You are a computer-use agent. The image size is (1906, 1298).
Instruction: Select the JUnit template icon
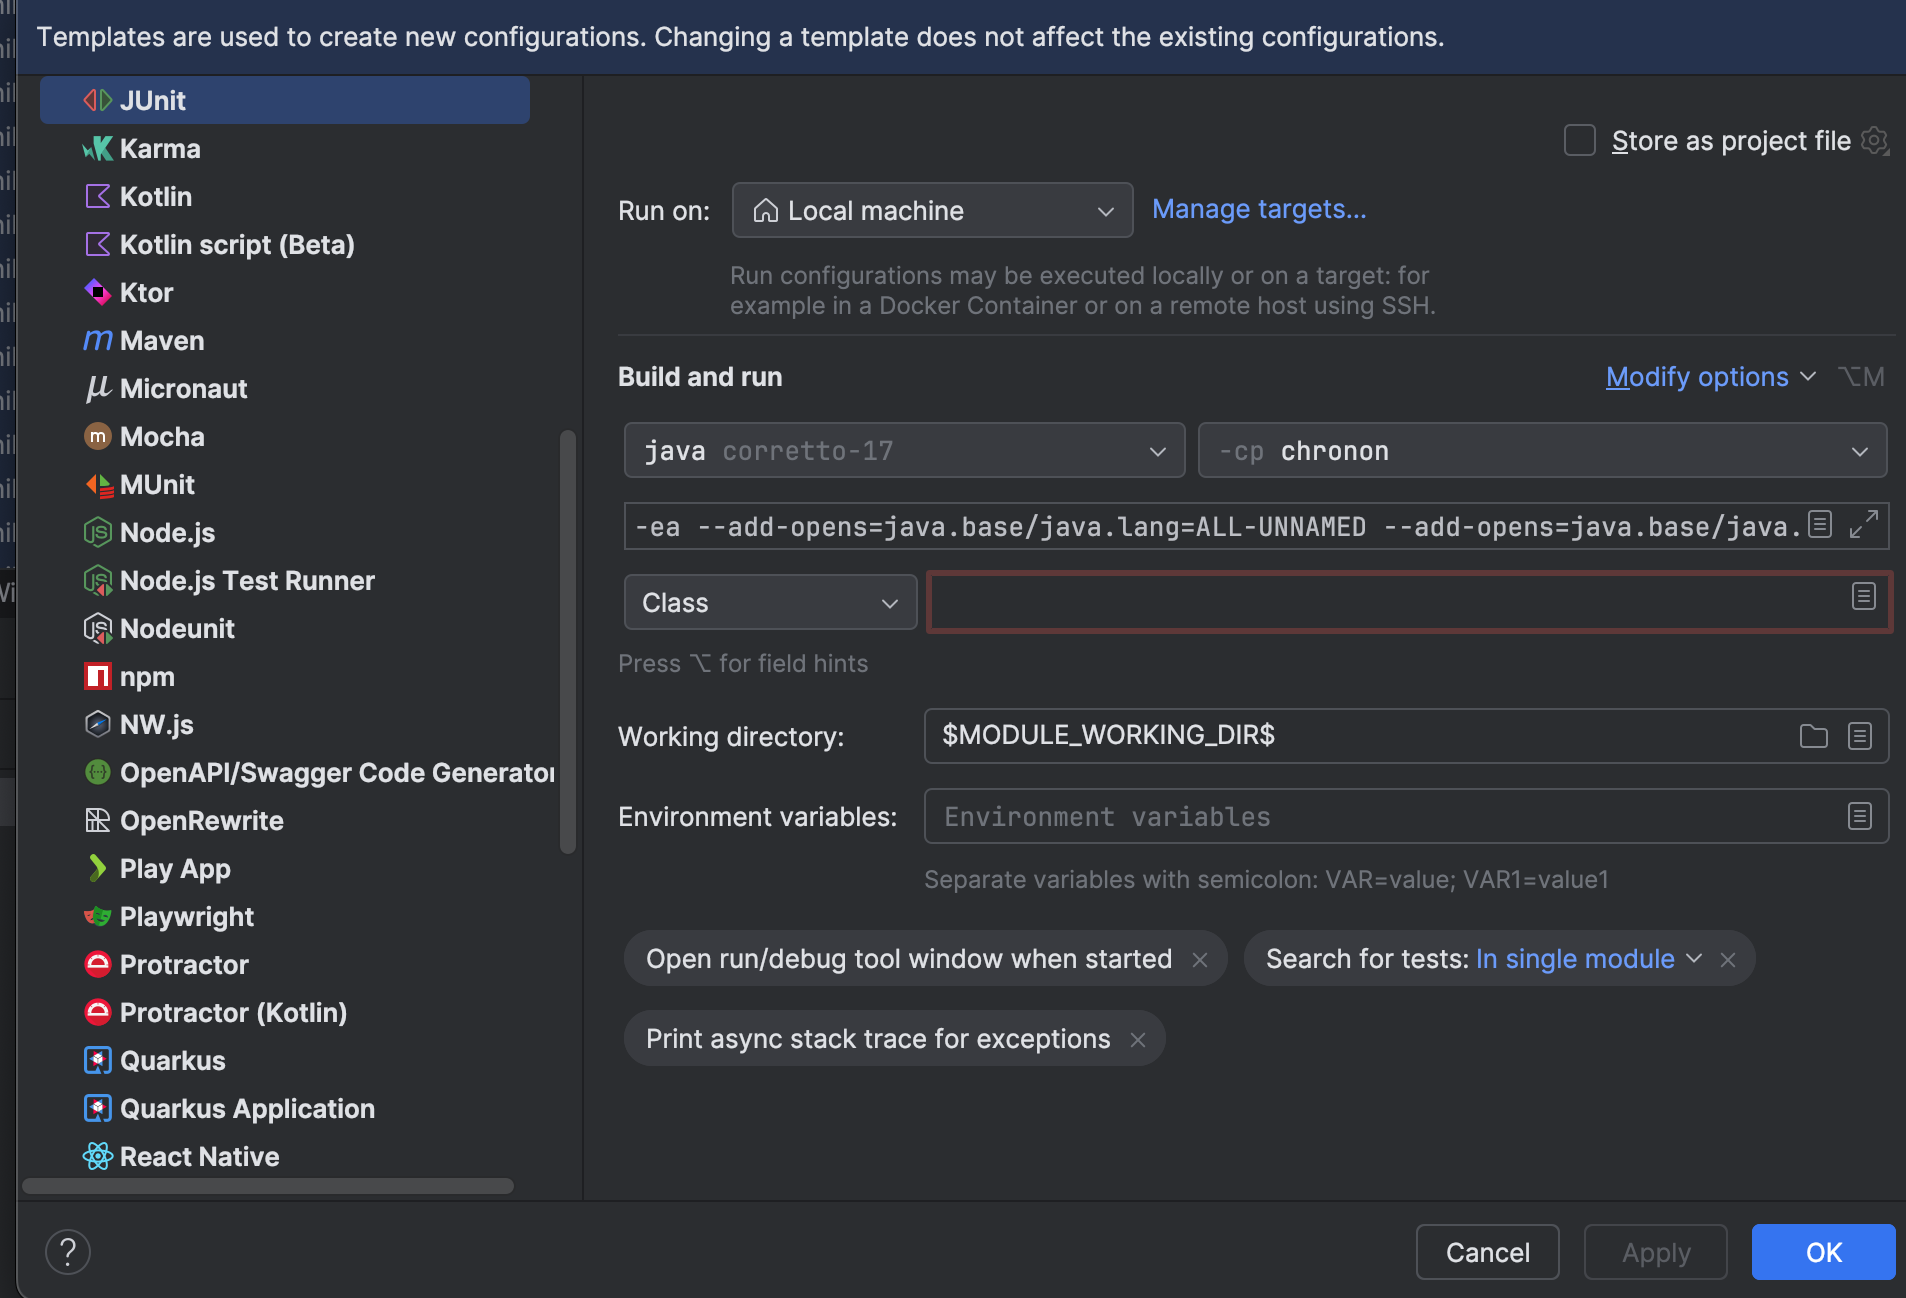[97, 100]
